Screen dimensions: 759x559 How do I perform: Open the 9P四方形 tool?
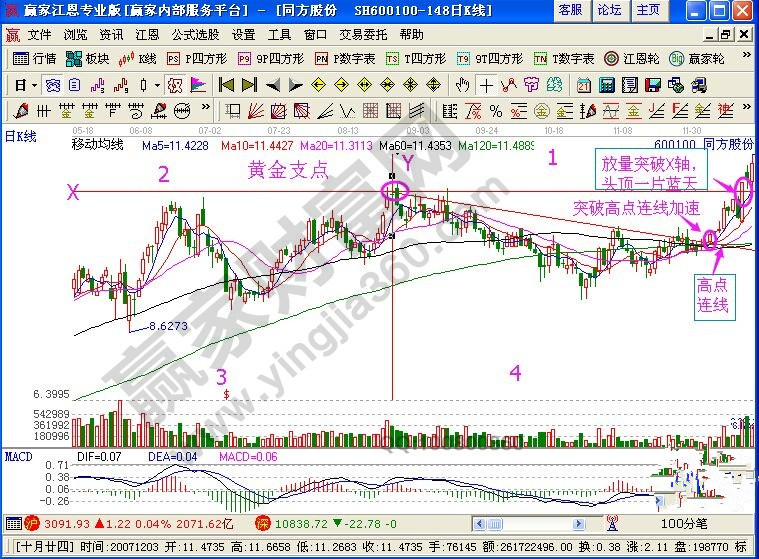pyautogui.click(x=271, y=59)
